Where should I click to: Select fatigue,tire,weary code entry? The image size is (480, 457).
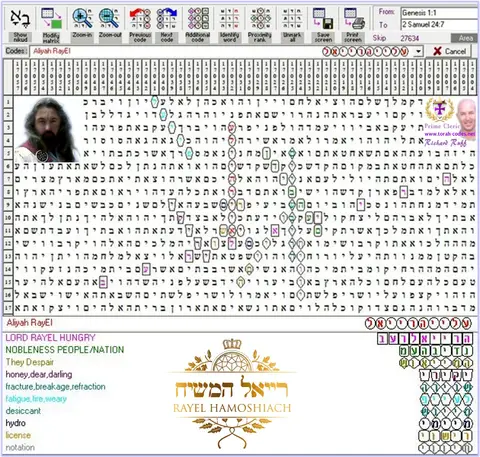point(36,399)
